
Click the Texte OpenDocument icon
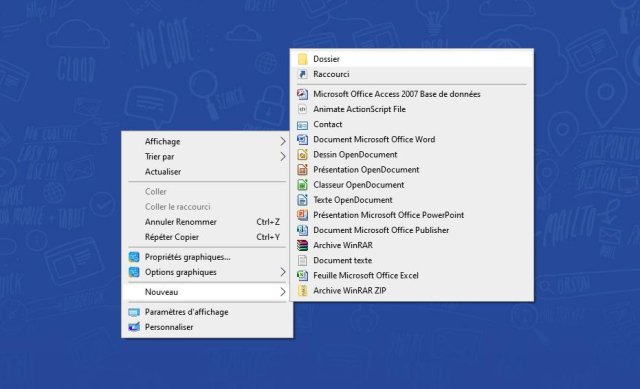(x=302, y=200)
